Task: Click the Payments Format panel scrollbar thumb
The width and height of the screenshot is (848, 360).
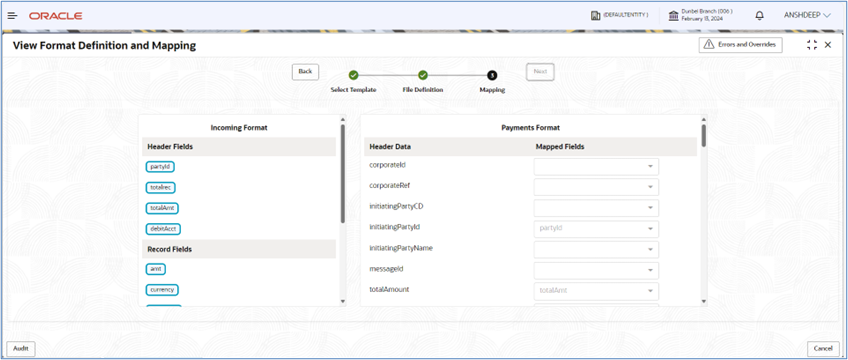Action: [703, 136]
